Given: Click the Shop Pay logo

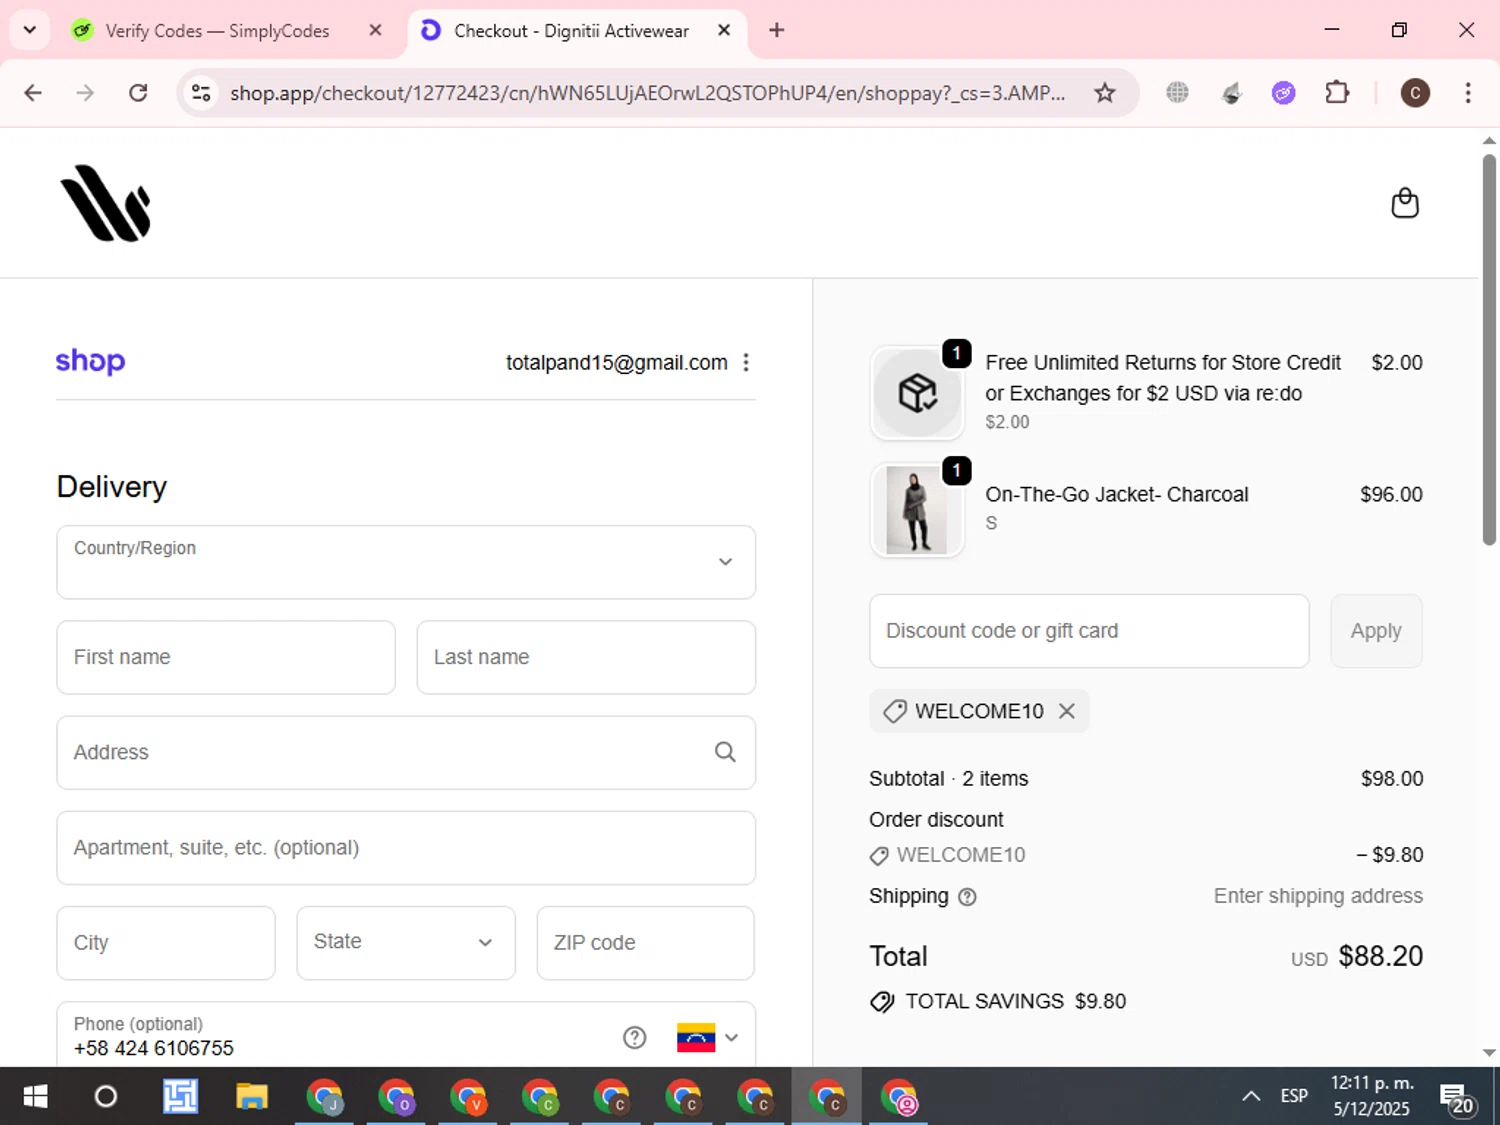Looking at the screenshot, I should (90, 361).
